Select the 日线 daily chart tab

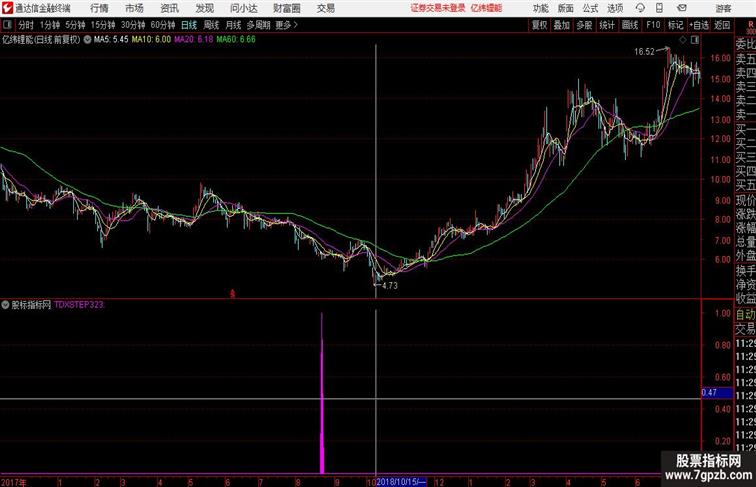189,25
